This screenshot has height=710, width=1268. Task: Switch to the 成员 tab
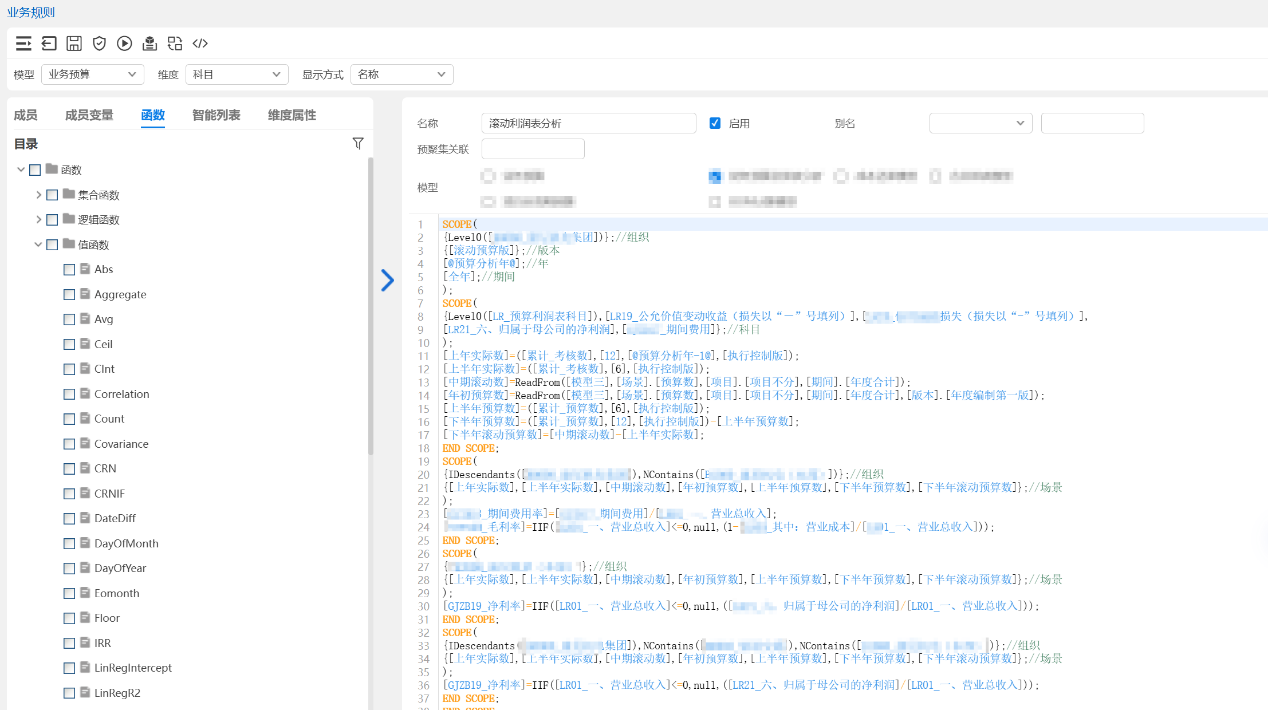(x=26, y=115)
